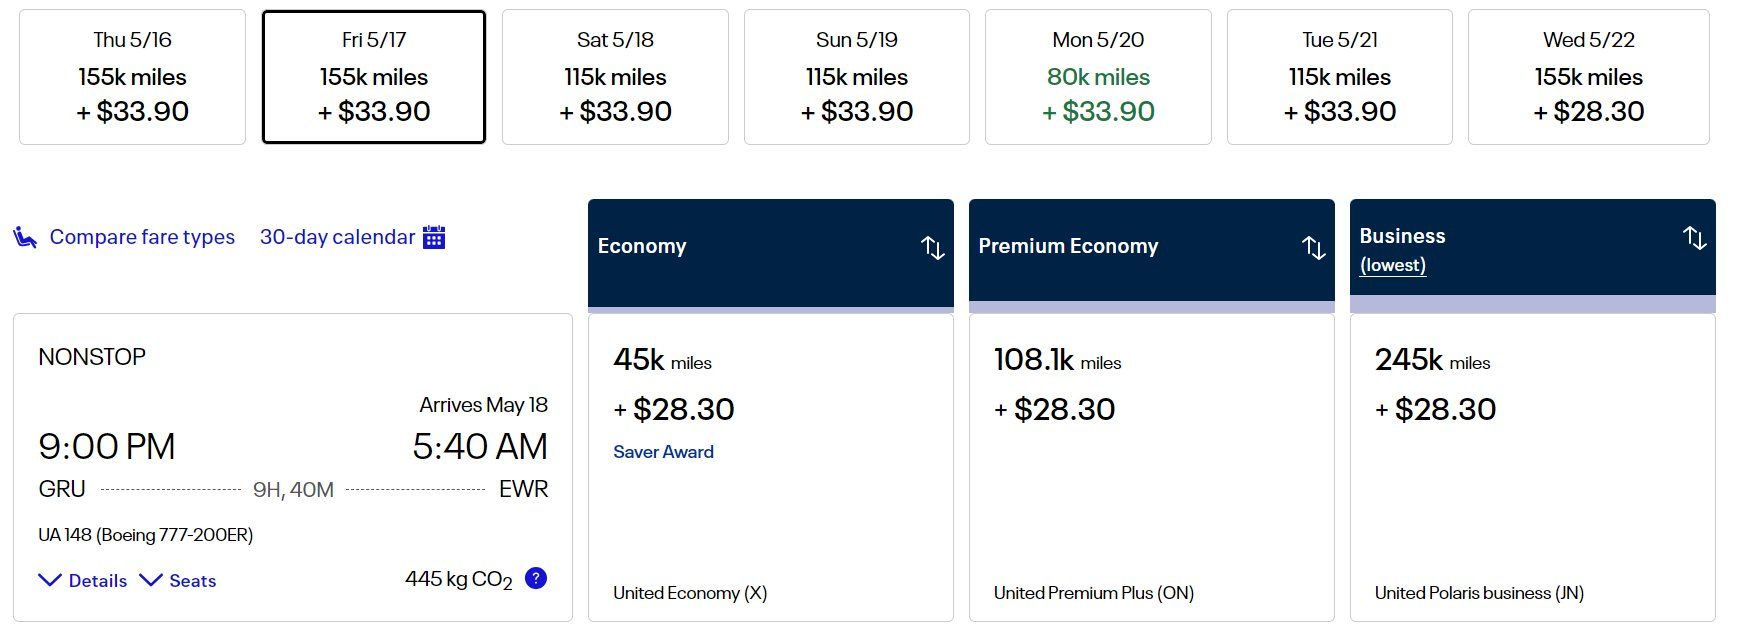Screen dimensions: 1738x628
Task: Sort by Economy column arrows
Action: (932, 247)
